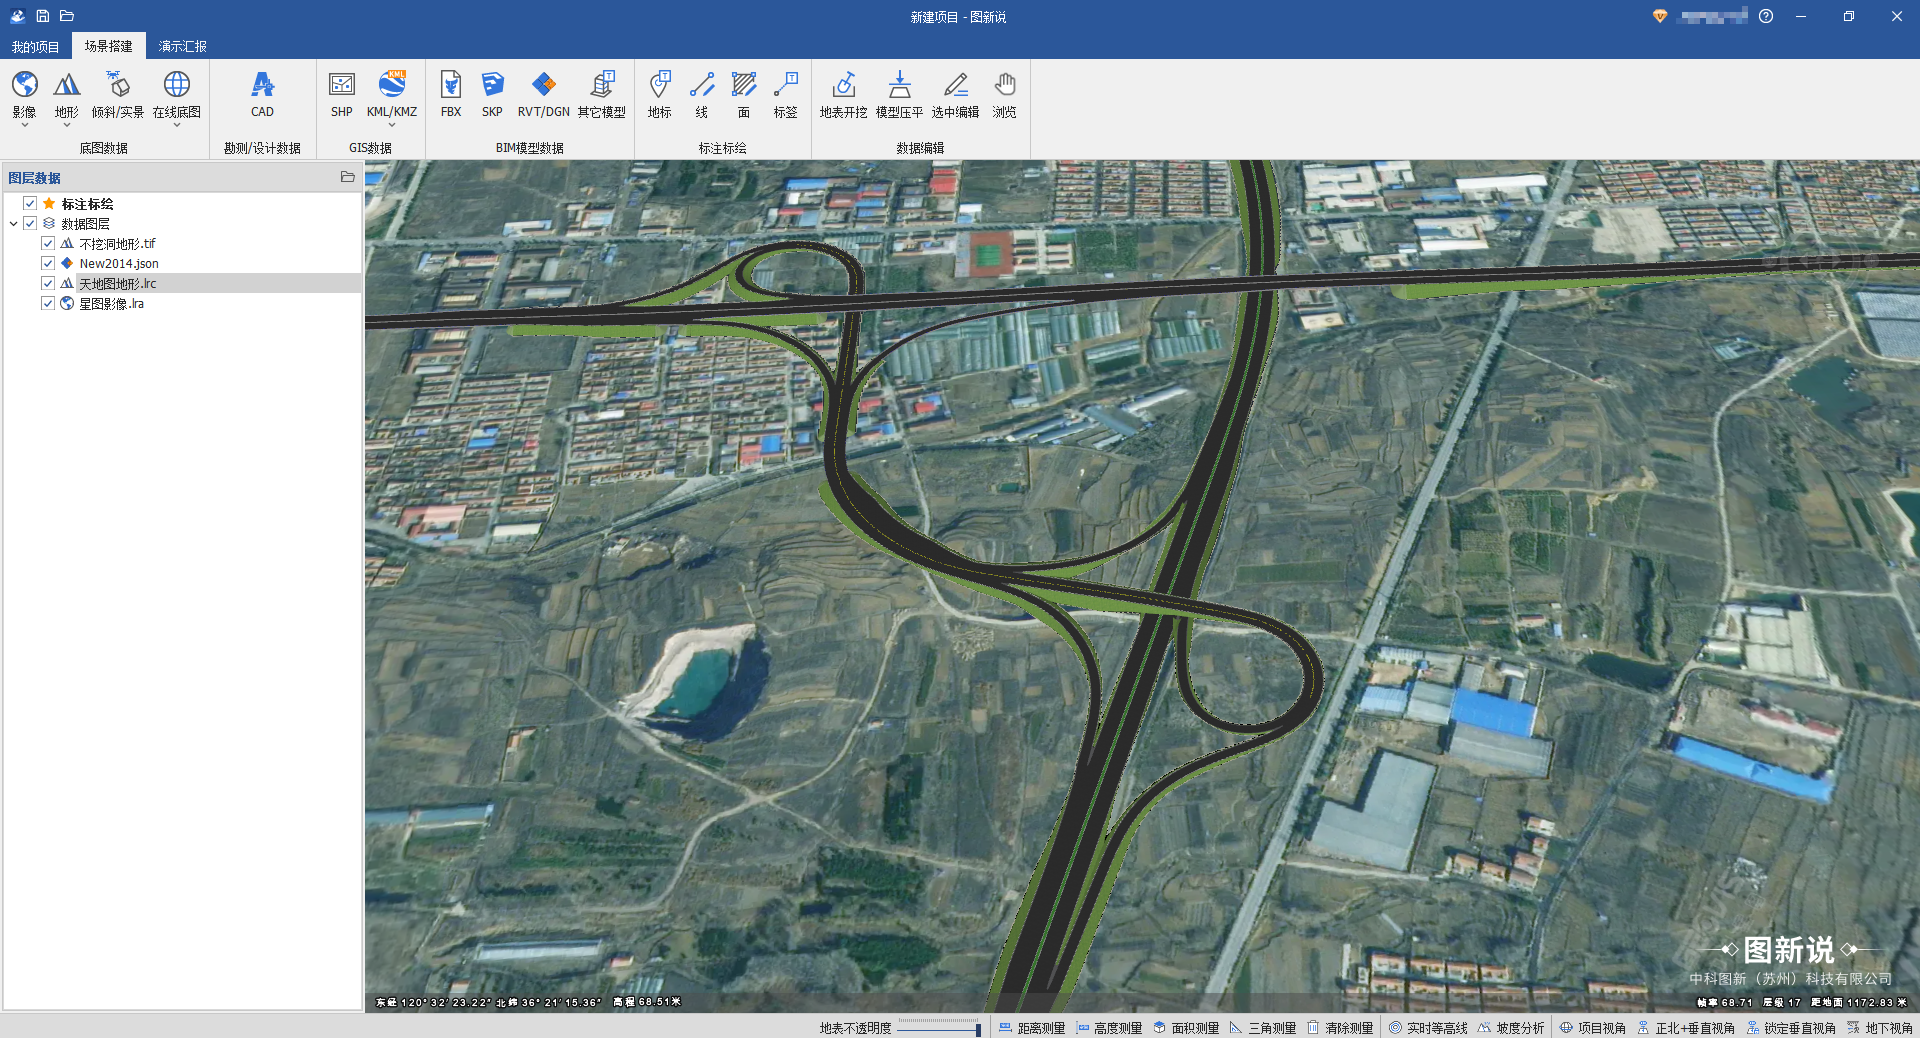
Task: Click the 距离测量 distance measure button
Action: click(1032, 1028)
